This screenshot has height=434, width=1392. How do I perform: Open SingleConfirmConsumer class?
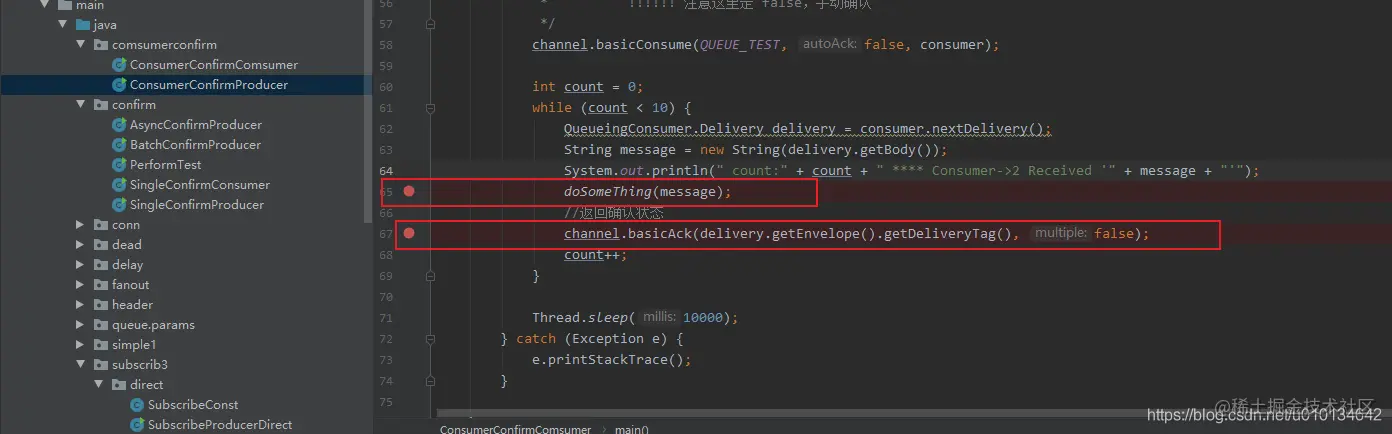(199, 185)
